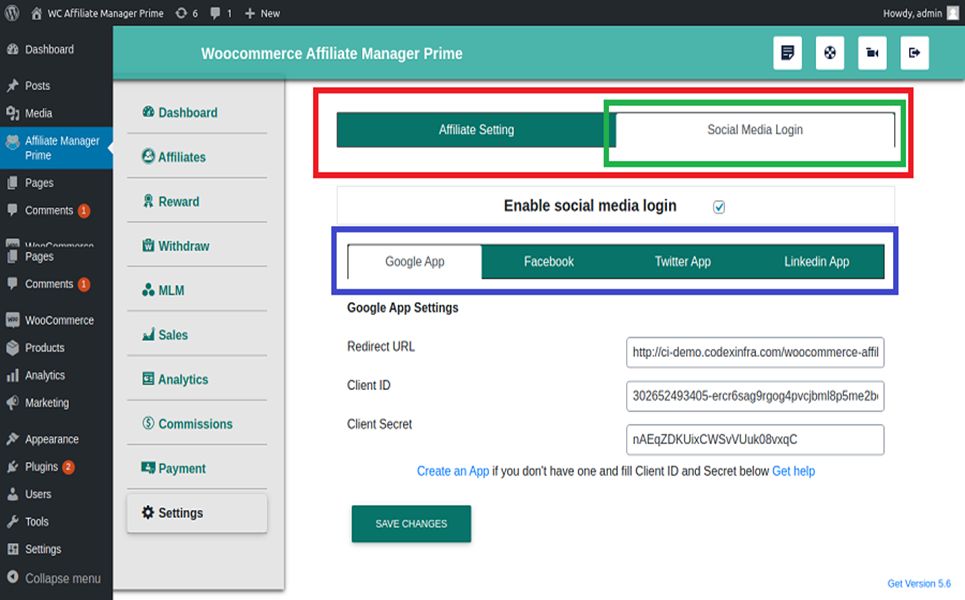Click the SAVE CHANGES button
Image resolution: width=965 pixels, height=600 pixels.
tap(411, 524)
